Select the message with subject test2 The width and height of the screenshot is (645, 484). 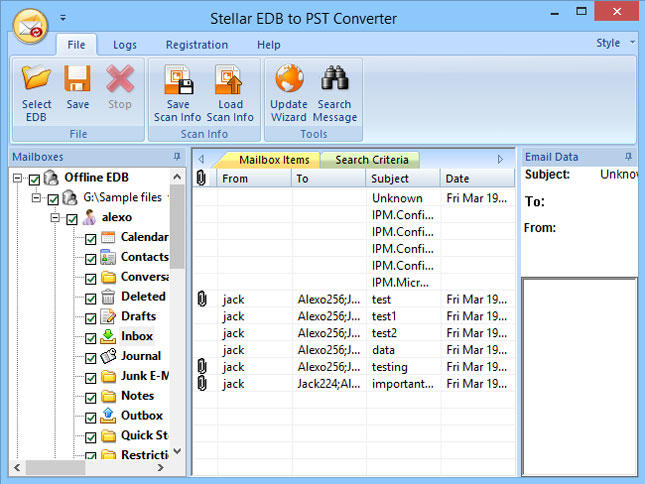point(354,333)
